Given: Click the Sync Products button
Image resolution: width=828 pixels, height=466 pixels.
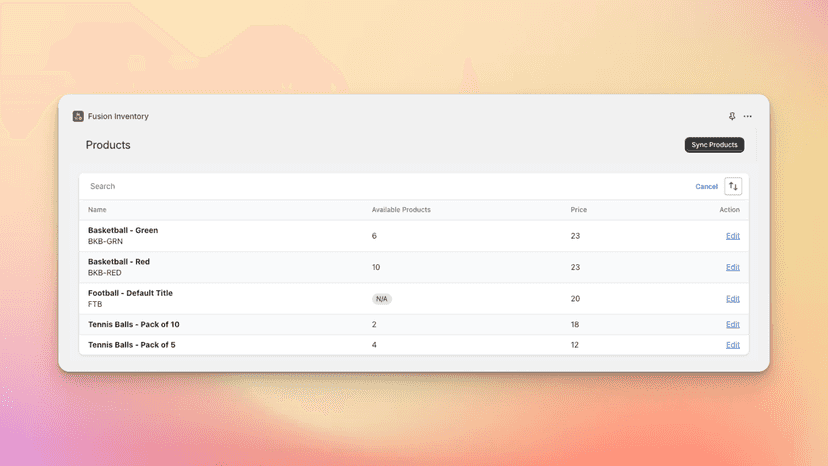Looking at the screenshot, I should 714,145.
